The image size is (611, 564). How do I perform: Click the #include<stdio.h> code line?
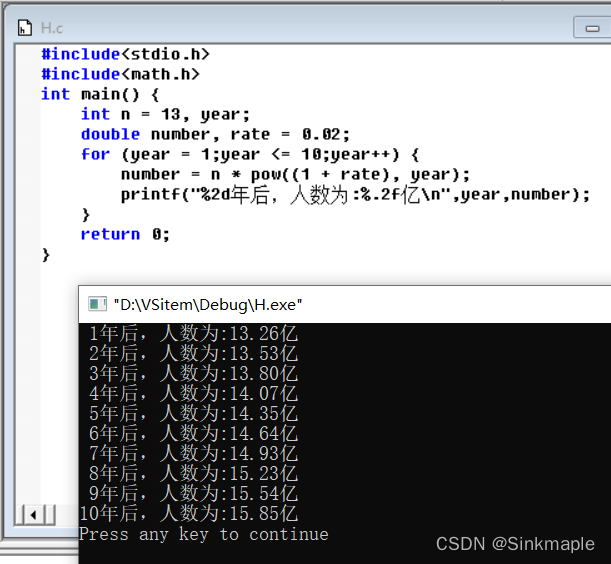pos(125,54)
